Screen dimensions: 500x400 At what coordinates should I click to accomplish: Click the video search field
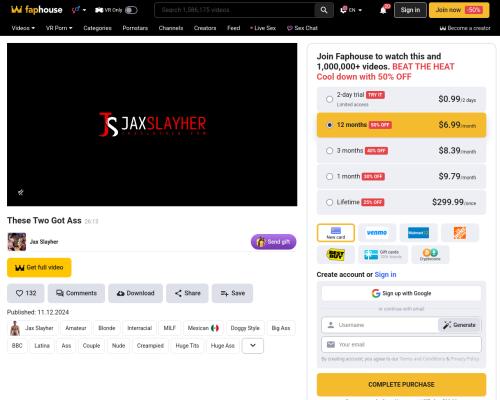(235, 10)
